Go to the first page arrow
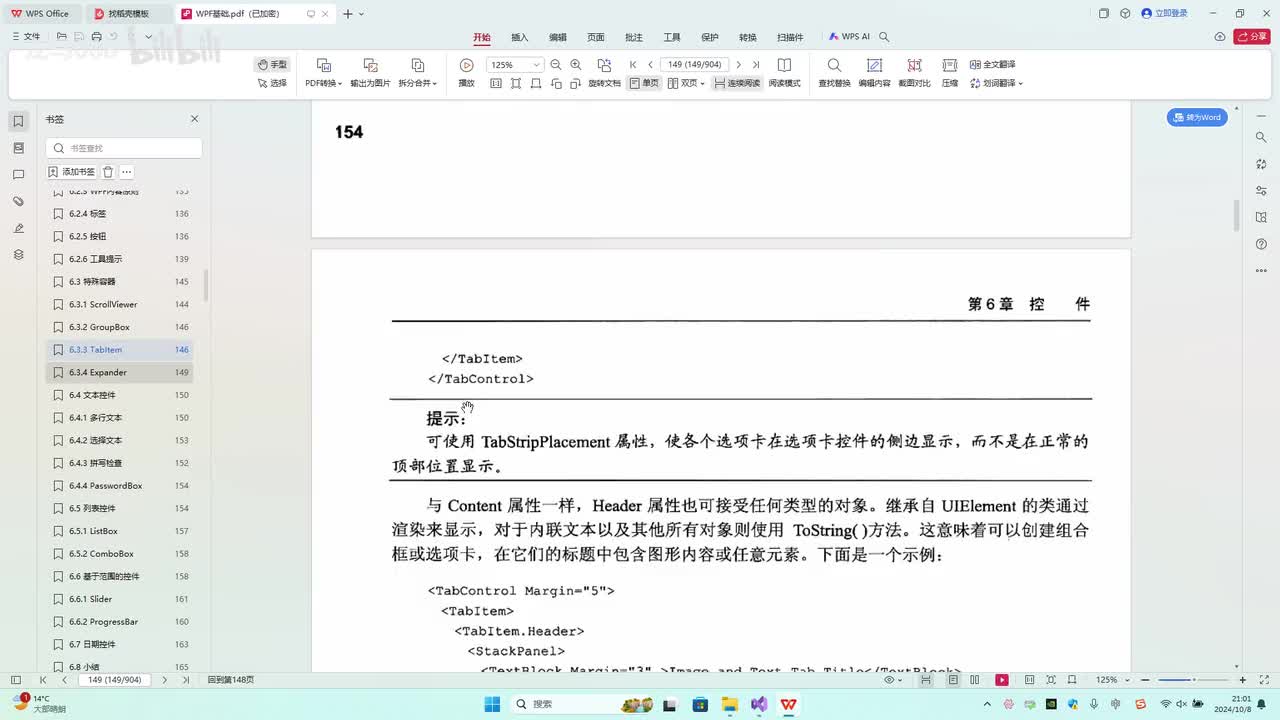The width and height of the screenshot is (1280, 720). tap(633, 64)
